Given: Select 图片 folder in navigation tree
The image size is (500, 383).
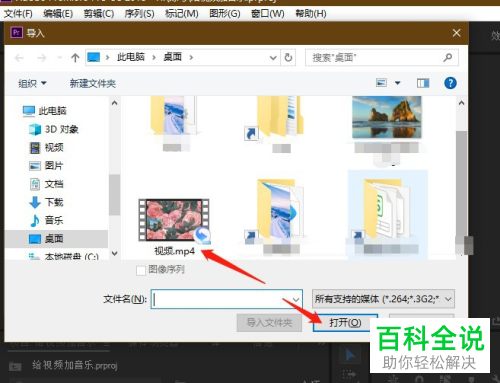Looking at the screenshot, I should pyautogui.click(x=46, y=165).
